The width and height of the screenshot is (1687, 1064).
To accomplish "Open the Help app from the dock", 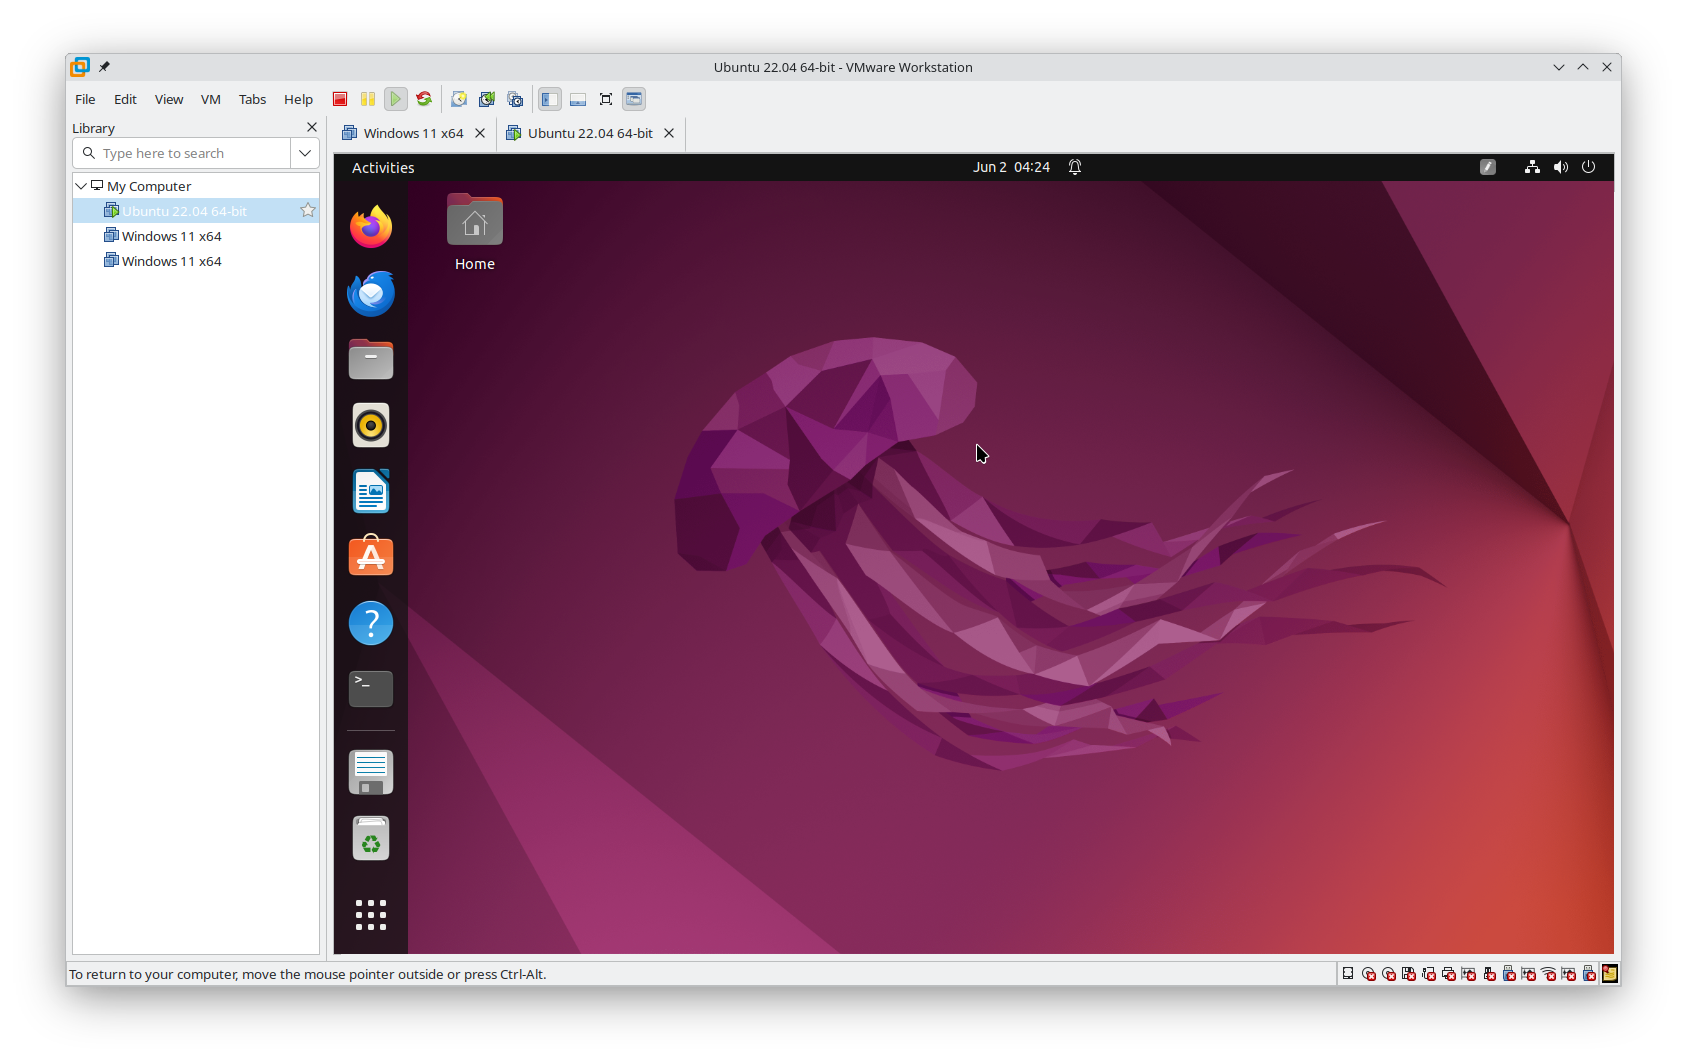I will 371,623.
